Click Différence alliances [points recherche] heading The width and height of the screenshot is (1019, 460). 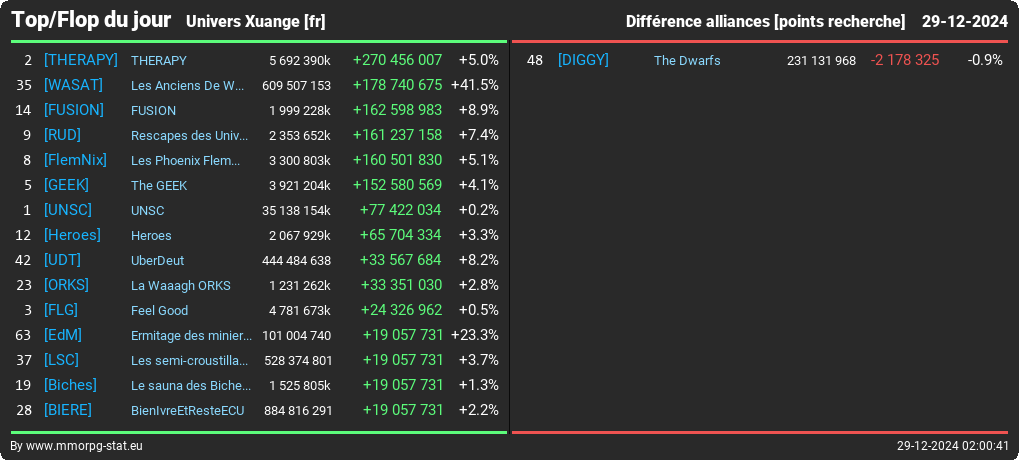[765, 21]
